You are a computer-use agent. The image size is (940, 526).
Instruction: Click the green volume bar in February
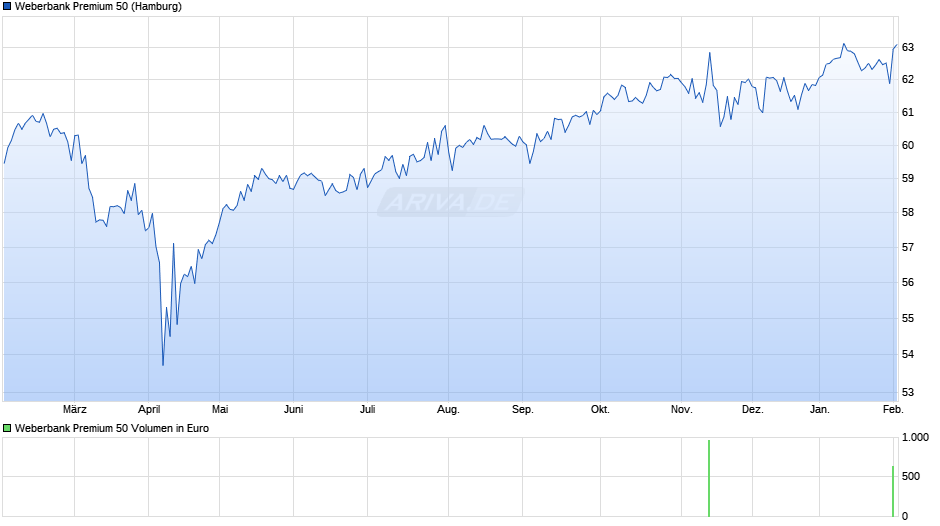tap(893, 491)
